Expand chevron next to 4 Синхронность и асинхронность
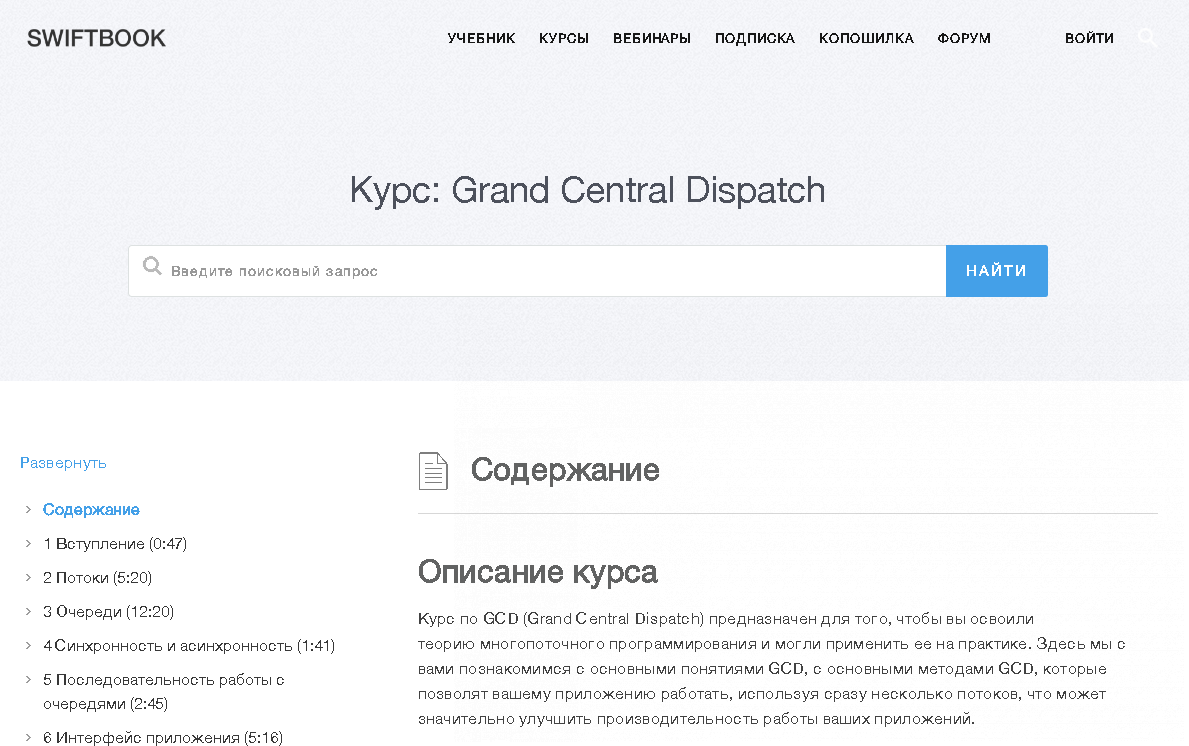This screenshot has width=1189, height=746. pyautogui.click(x=28, y=646)
